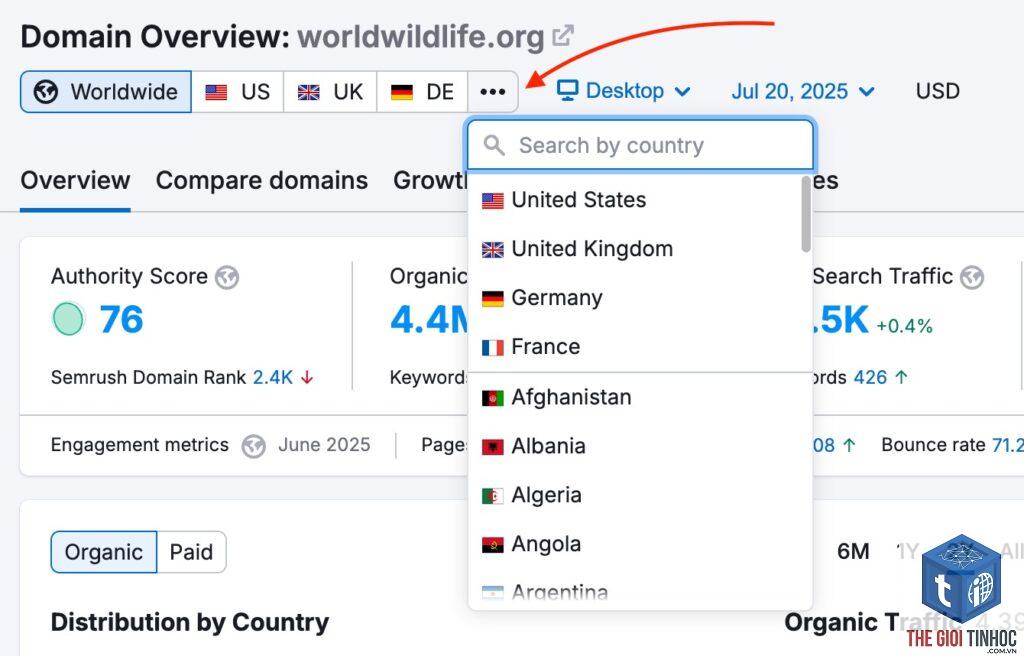Click the country list scrollbar thumb
Image resolution: width=1024 pixels, height=656 pixels.
tap(806, 214)
